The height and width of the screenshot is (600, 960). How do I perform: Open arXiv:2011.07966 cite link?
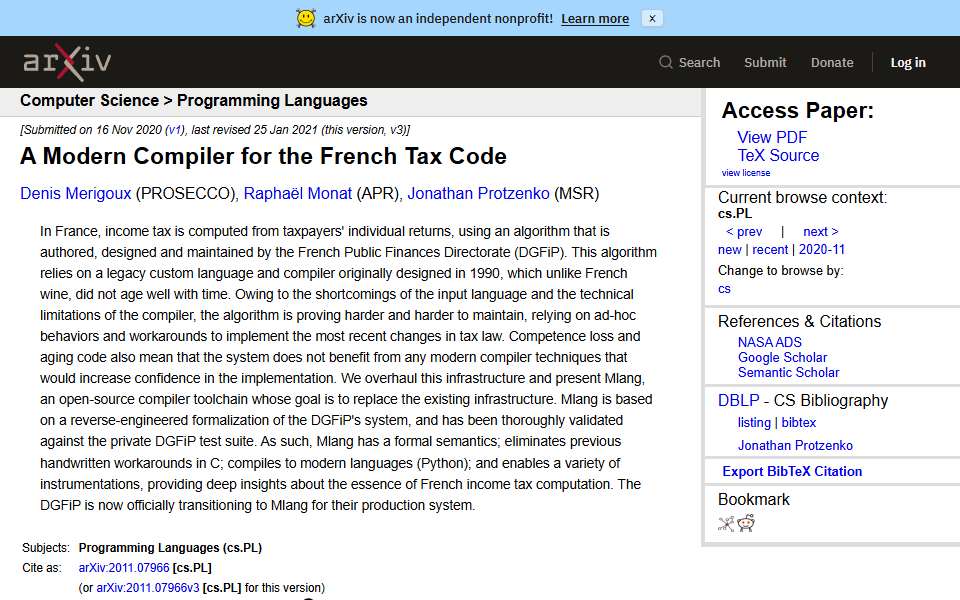(124, 568)
